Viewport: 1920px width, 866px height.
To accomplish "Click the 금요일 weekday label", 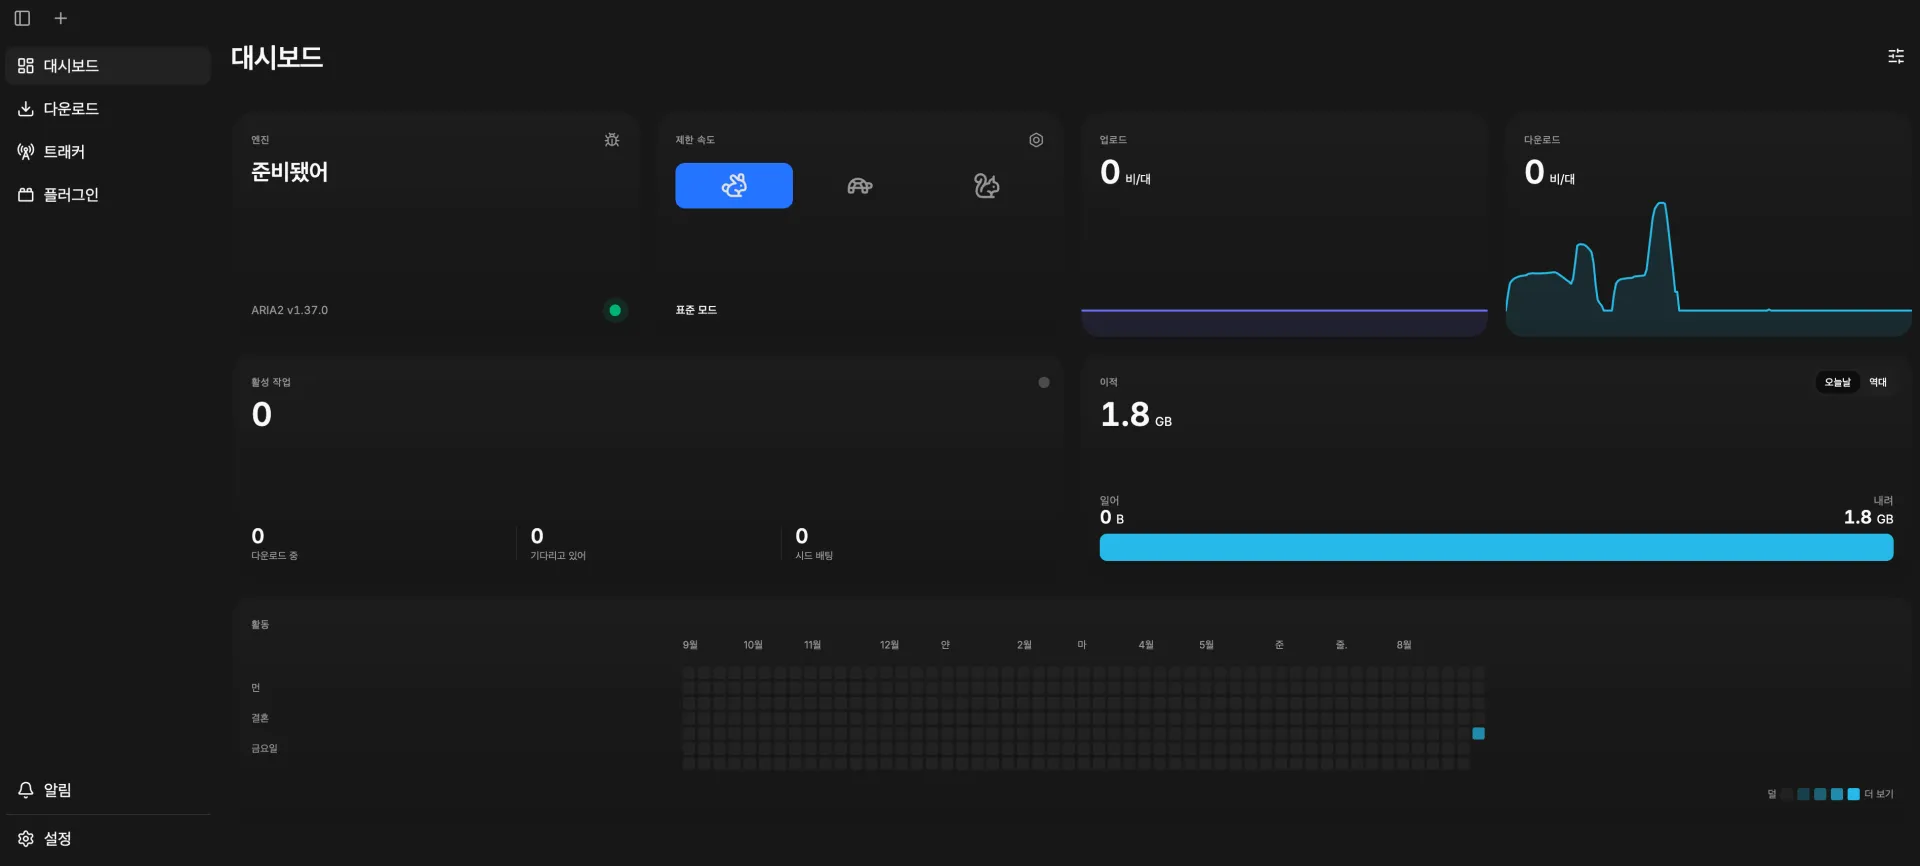I will [264, 748].
